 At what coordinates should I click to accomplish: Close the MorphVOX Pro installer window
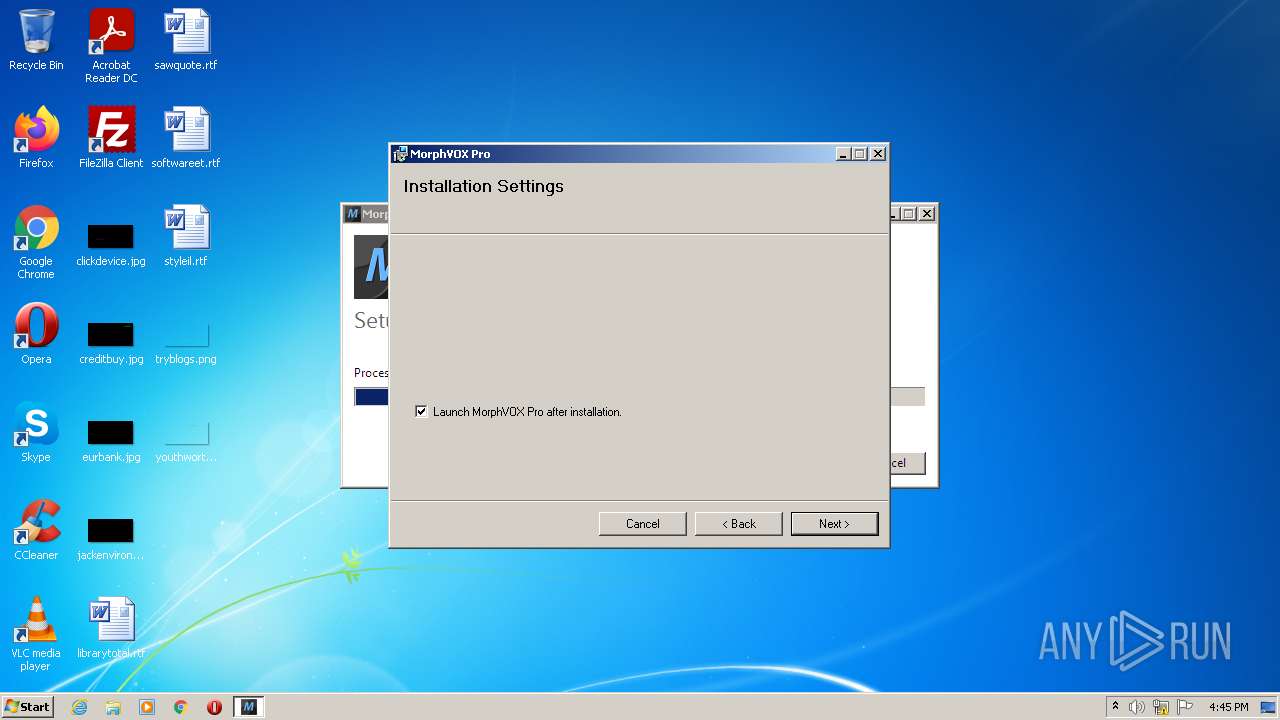tap(878, 154)
